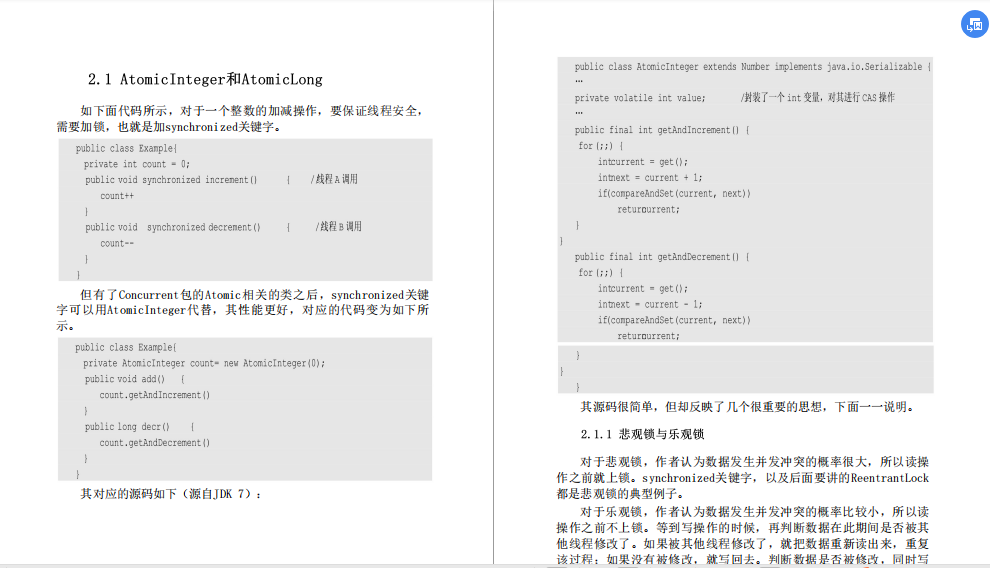Viewport: 990px width, 568px height.
Task: Click line "intnext = current - 1;"
Action: pos(650,304)
